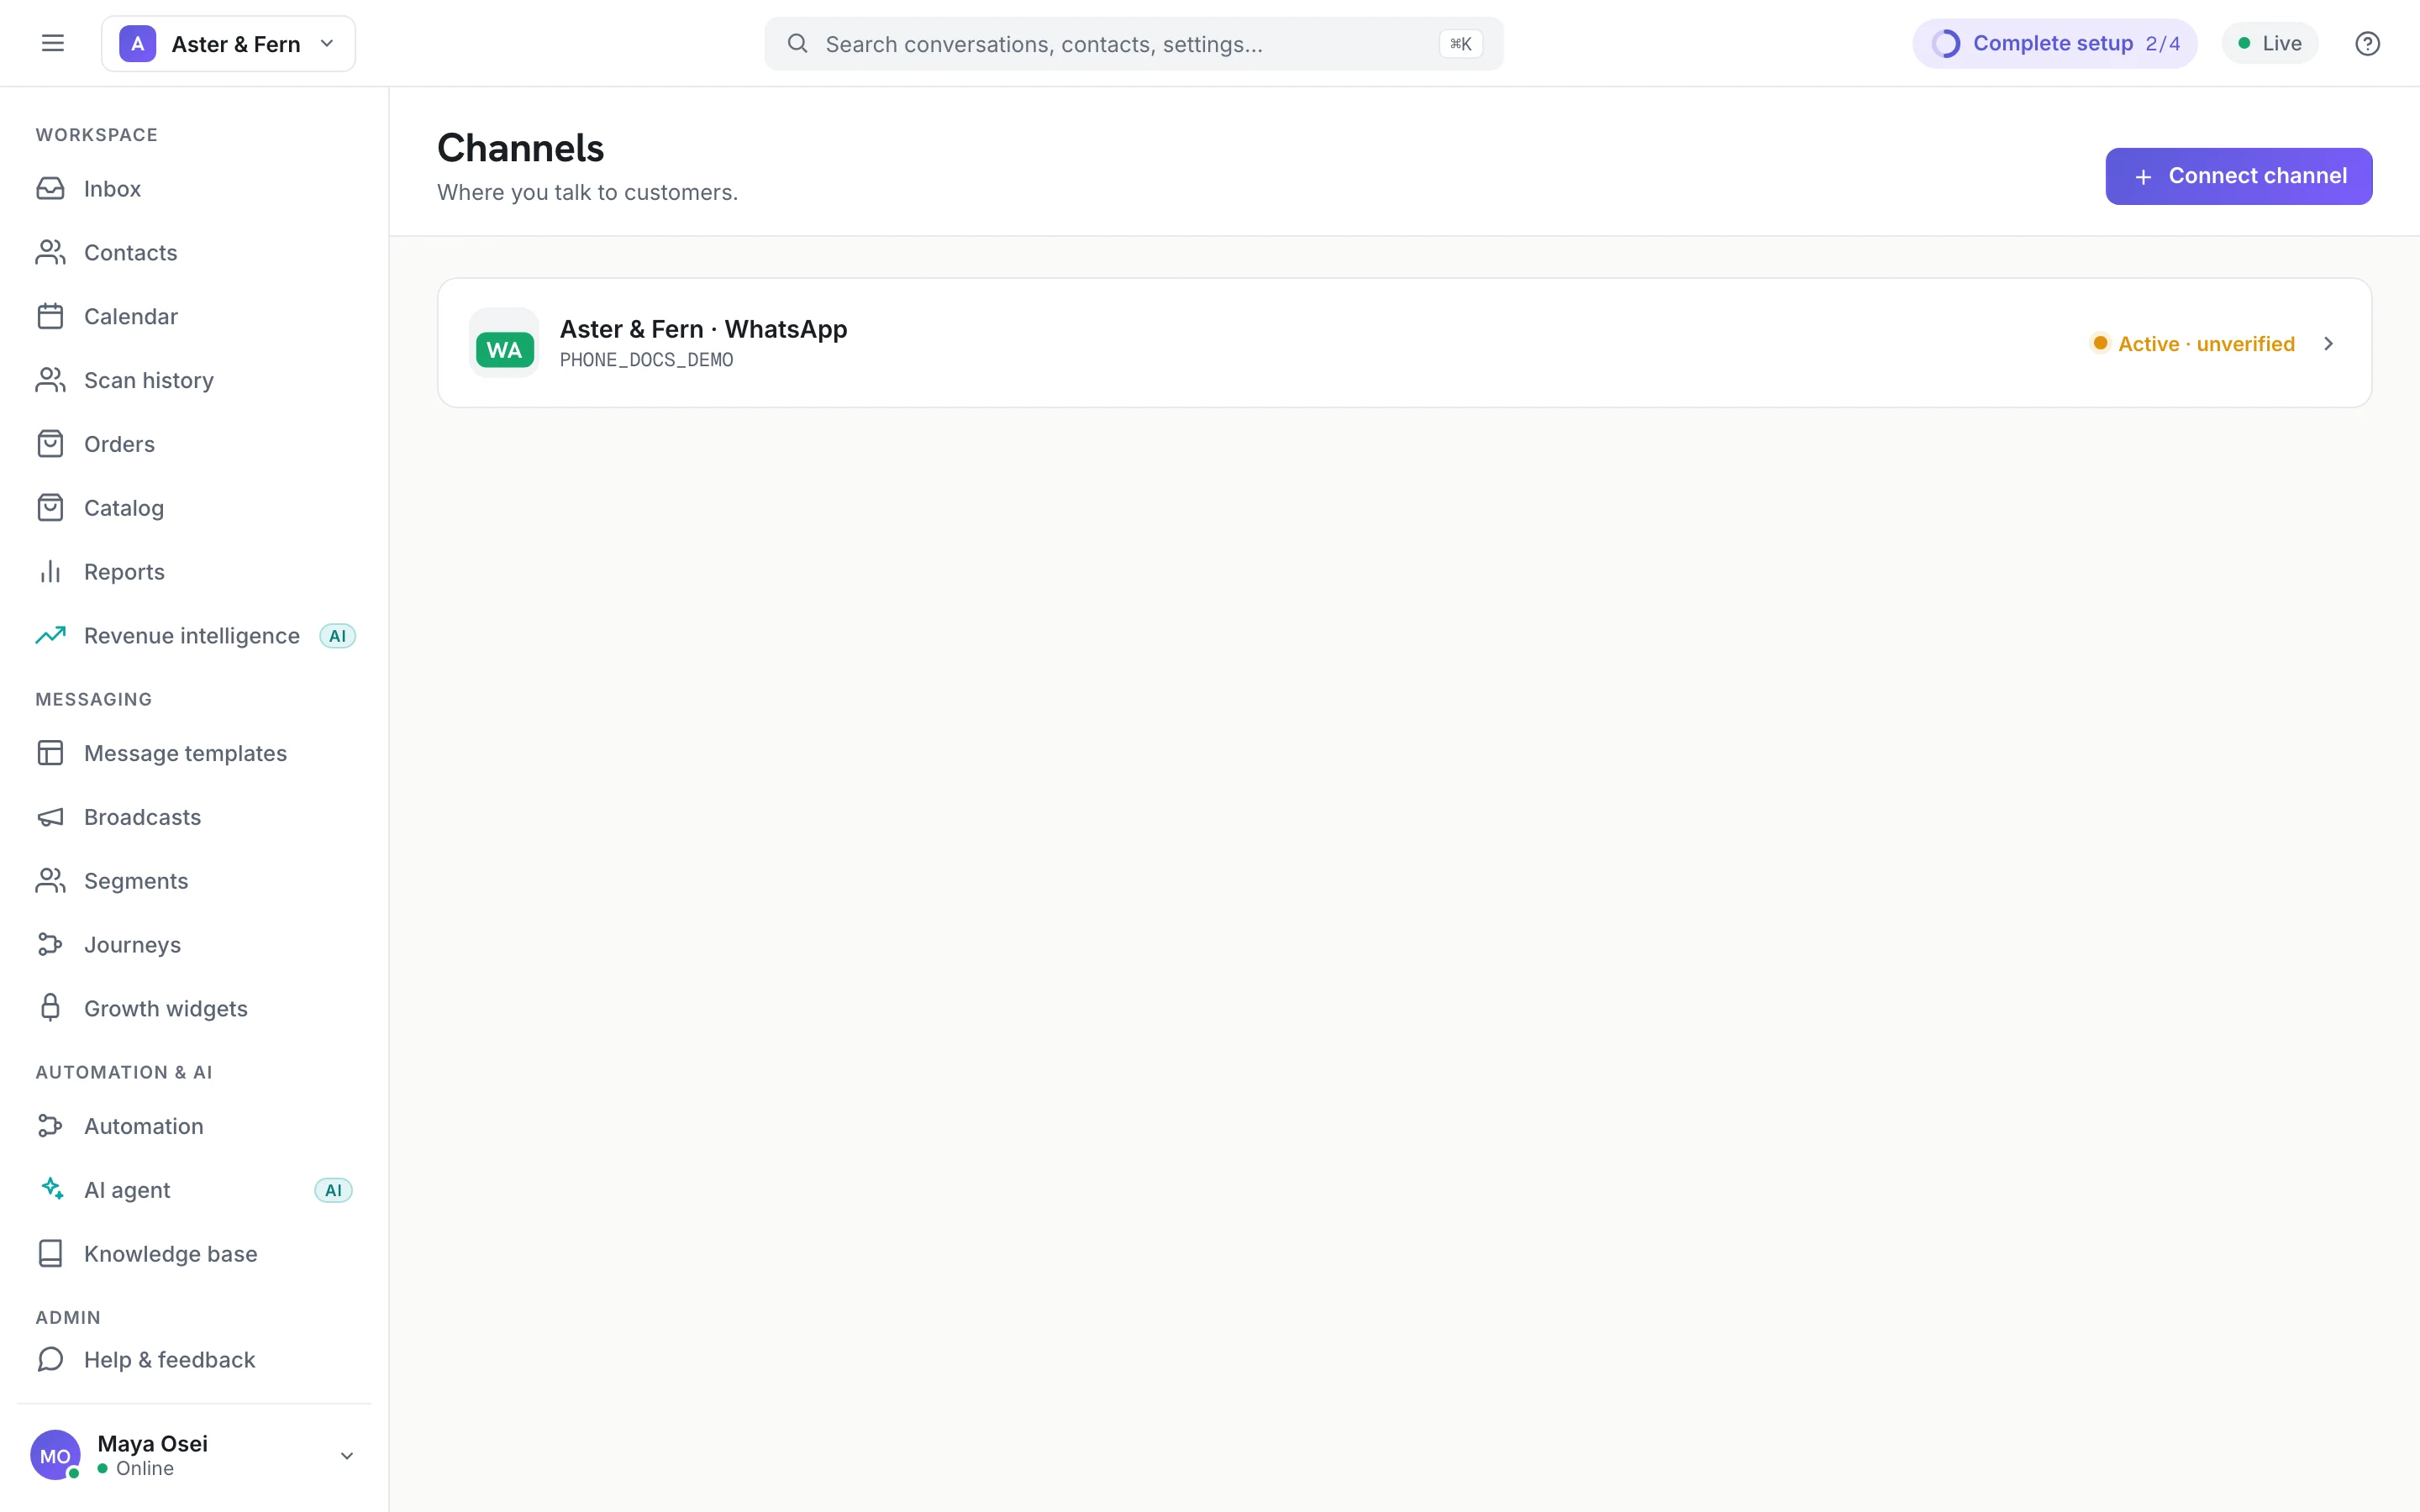Click the MO user avatar
This screenshot has height=1512, width=2420.
[x=55, y=1456]
